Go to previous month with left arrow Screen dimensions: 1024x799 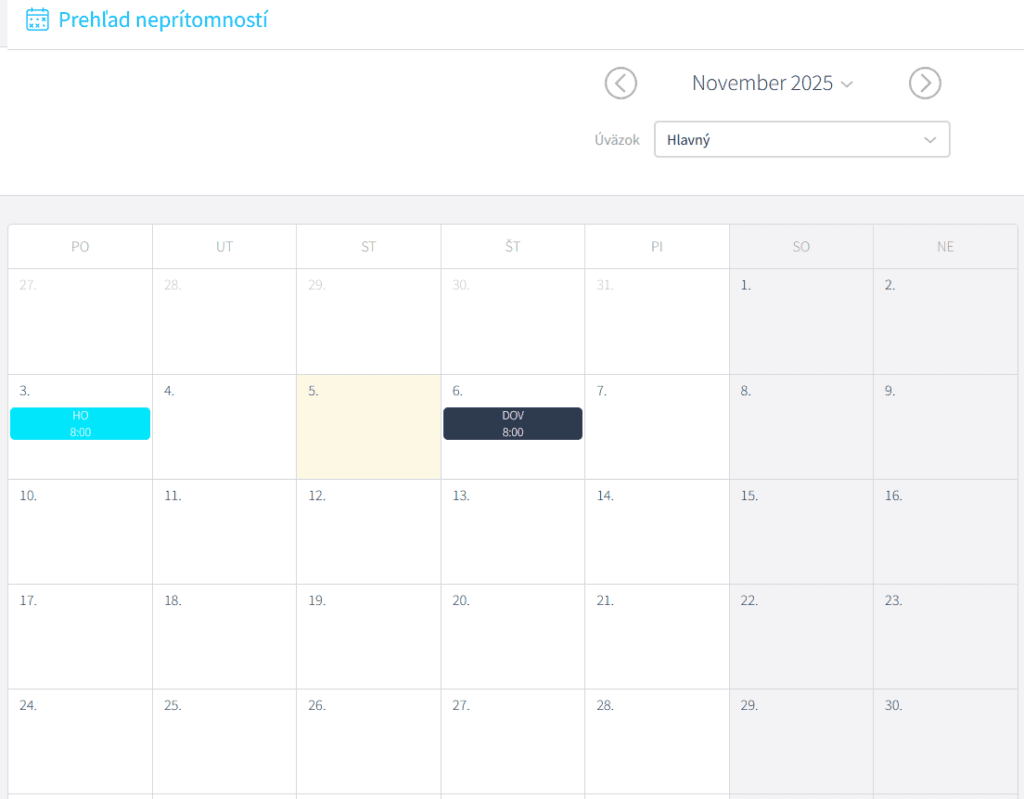tap(621, 83)
